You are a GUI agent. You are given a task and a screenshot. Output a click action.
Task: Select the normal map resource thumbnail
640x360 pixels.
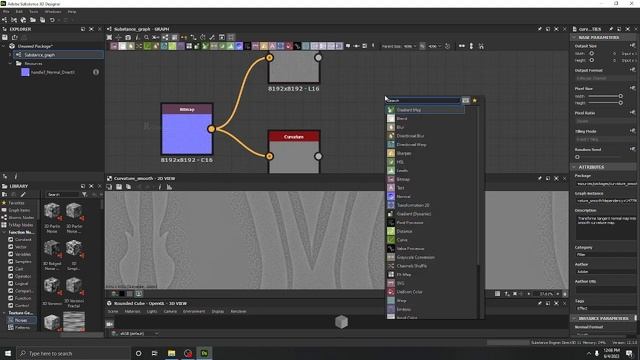pos(25,72)
